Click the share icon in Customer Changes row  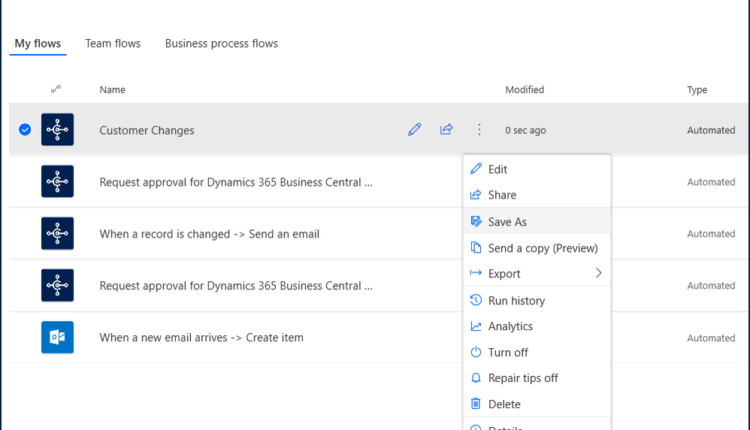(447, 130)
